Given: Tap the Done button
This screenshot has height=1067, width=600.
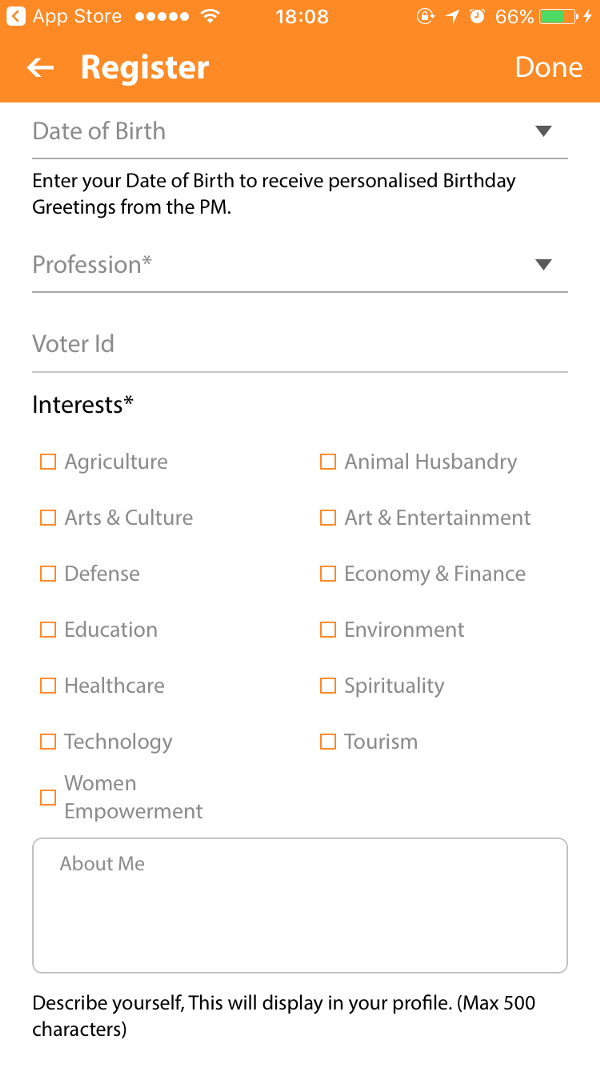Looking at the screenshot, I should tap(548, 67).
